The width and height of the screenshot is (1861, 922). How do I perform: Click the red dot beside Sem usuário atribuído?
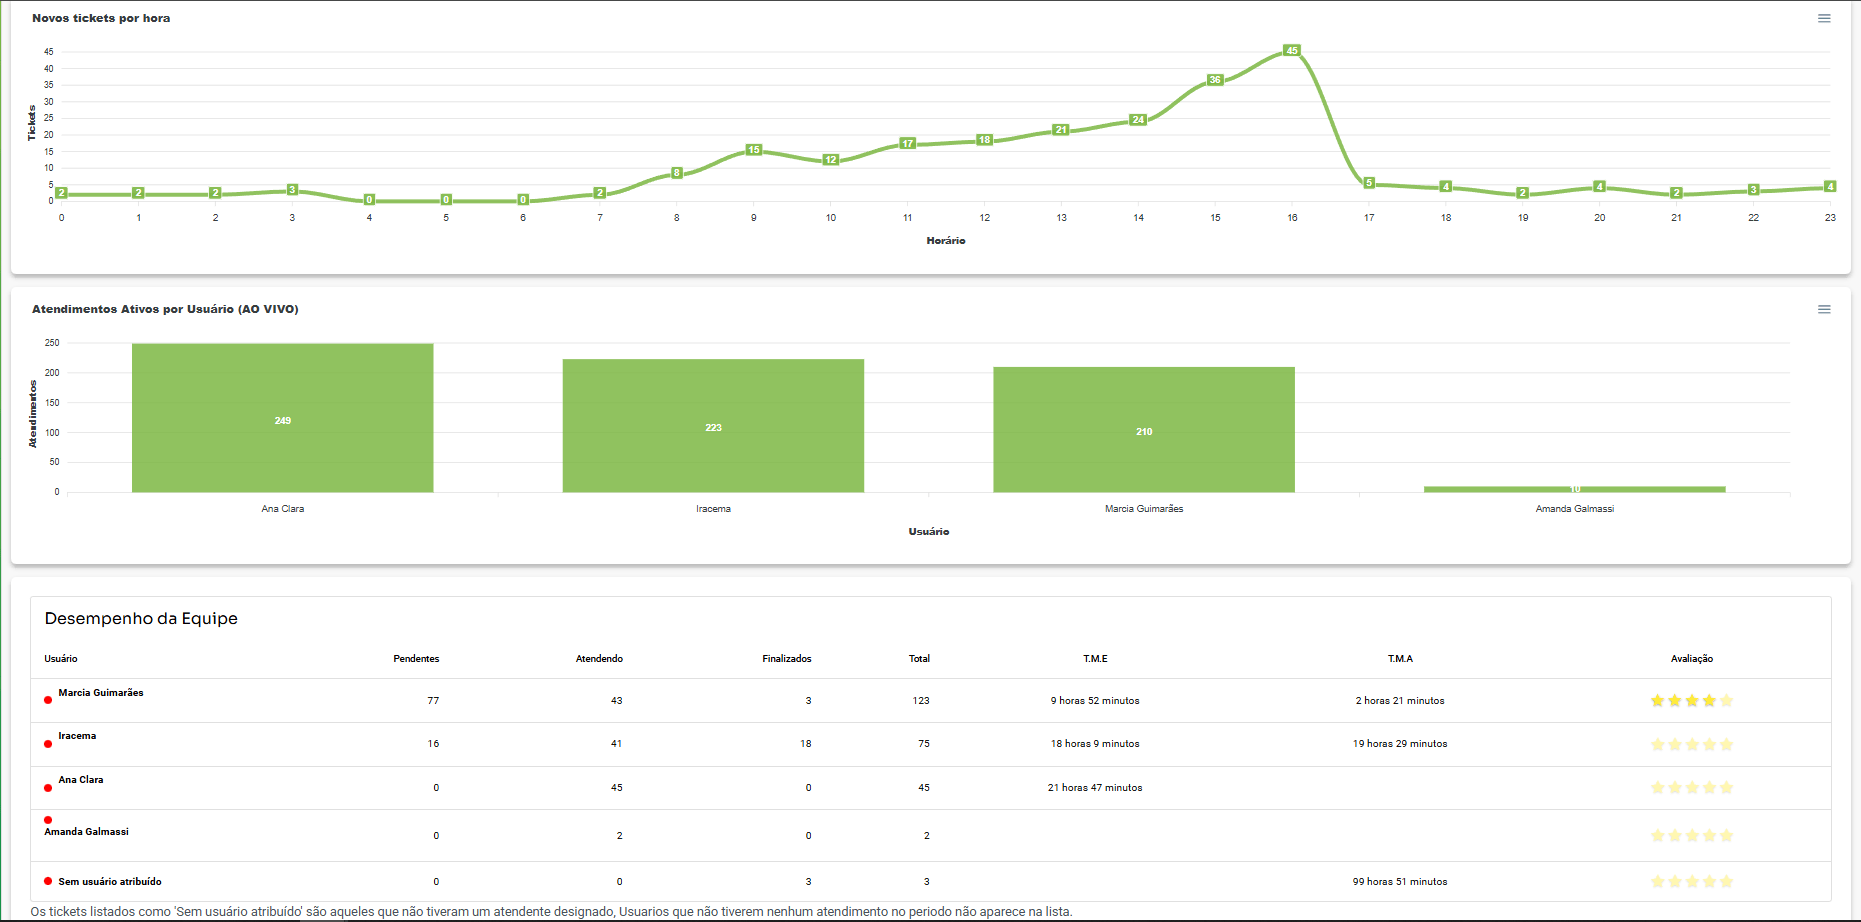tap(47, 881)
